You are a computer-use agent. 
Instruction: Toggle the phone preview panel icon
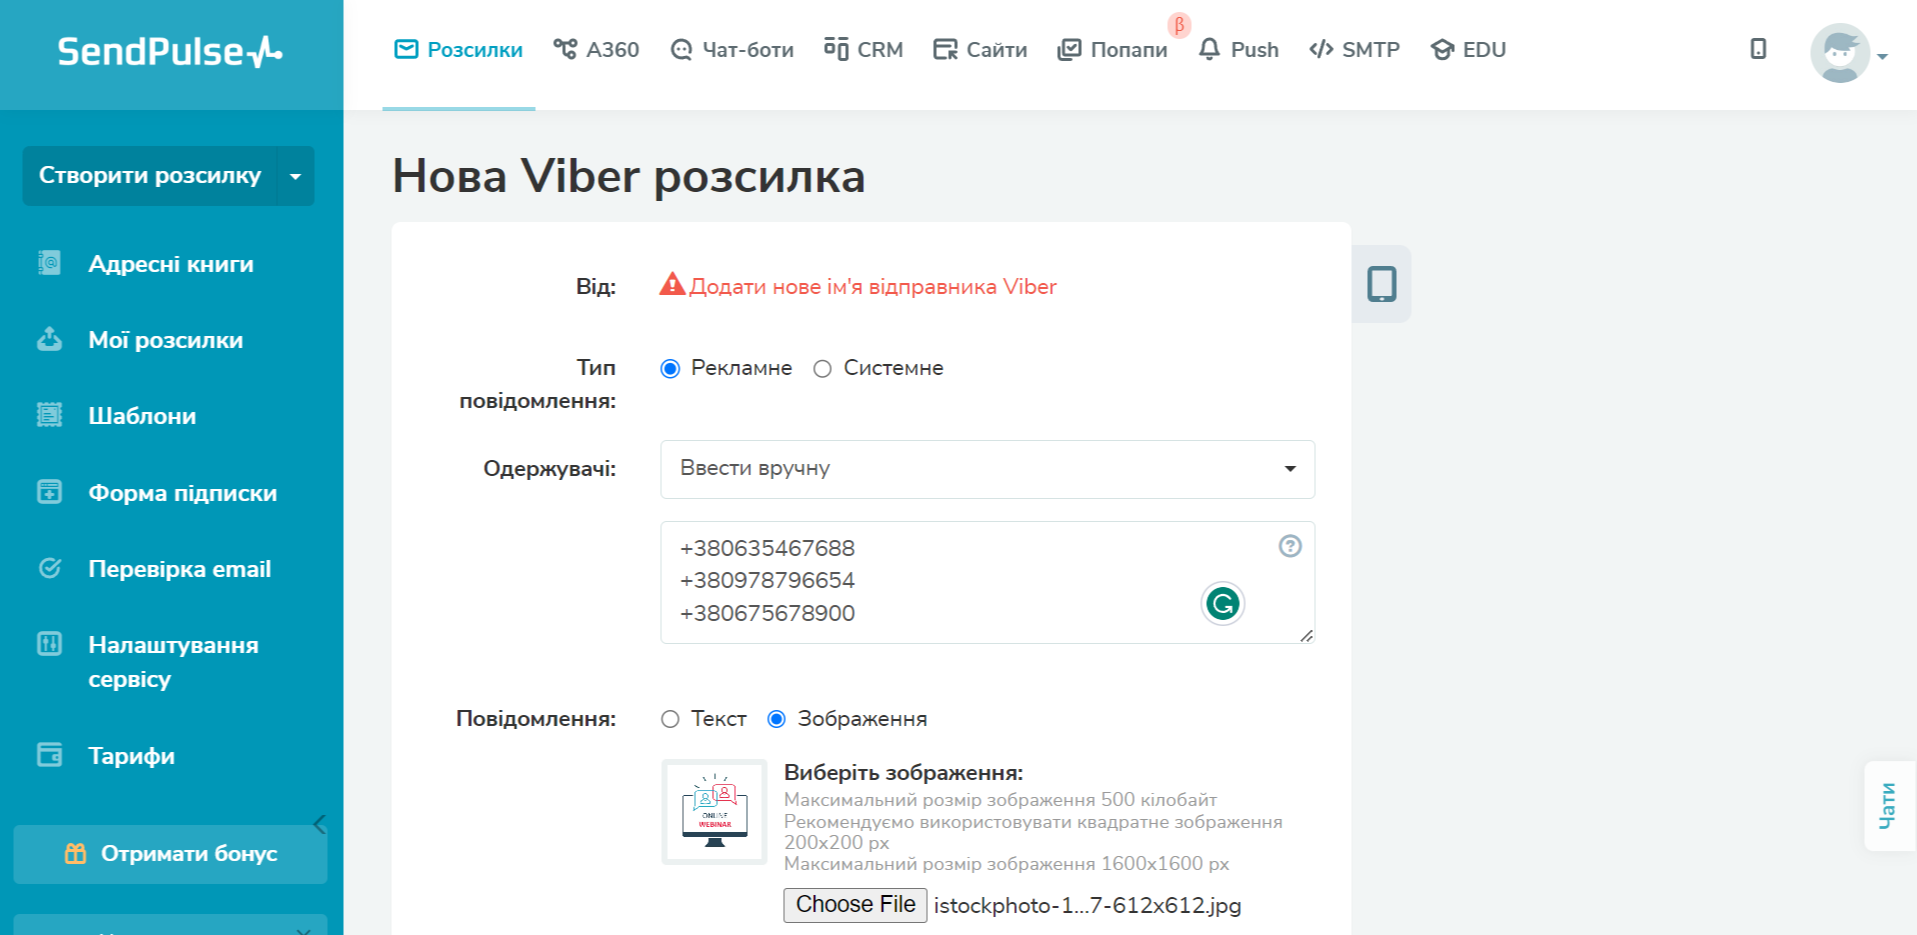pyautogui.click(x=1382, y=284)
